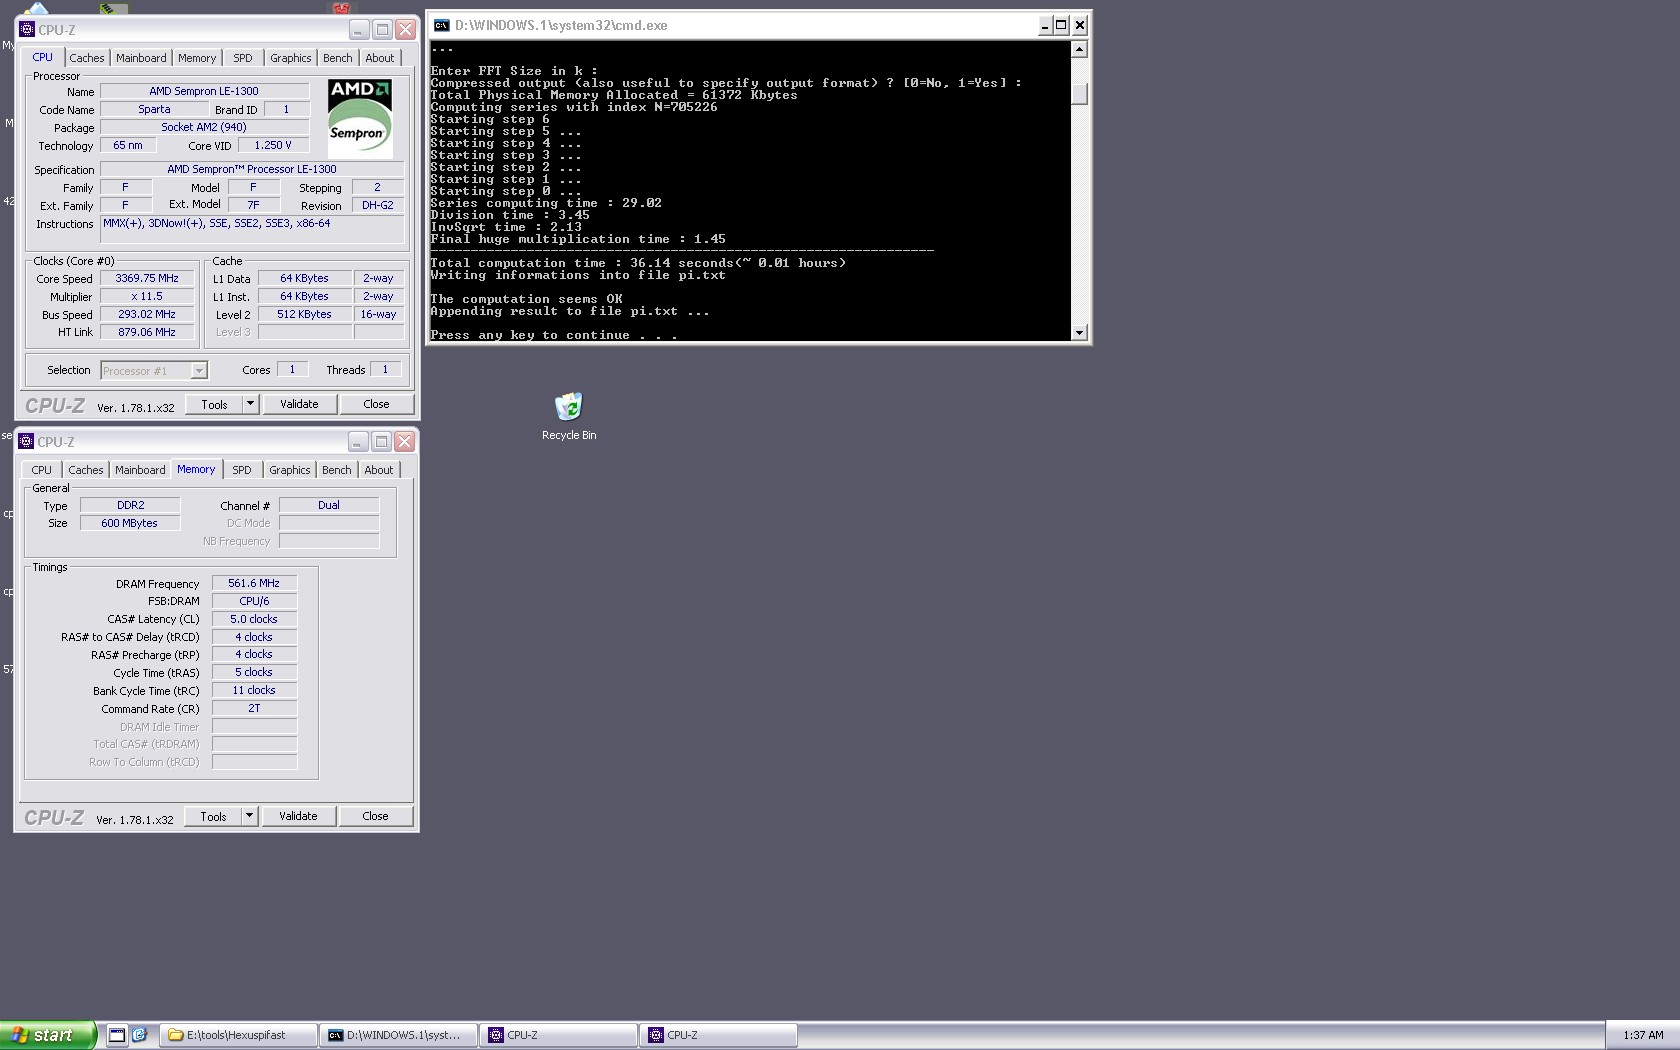This screenshot has height=1050, width=1680.
Task: Open Mainboard tab in upper CPU-Z window
Action: 141,58
